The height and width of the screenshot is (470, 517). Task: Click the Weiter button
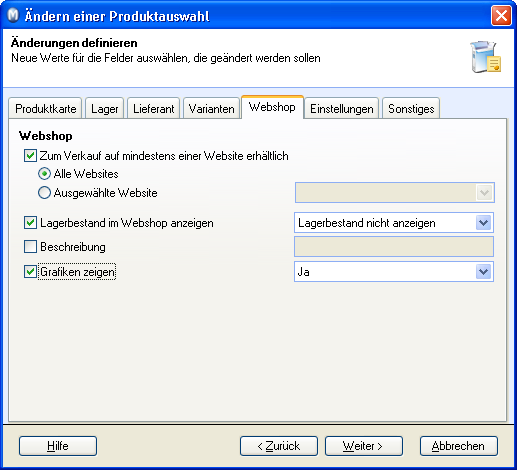point(364,446)
